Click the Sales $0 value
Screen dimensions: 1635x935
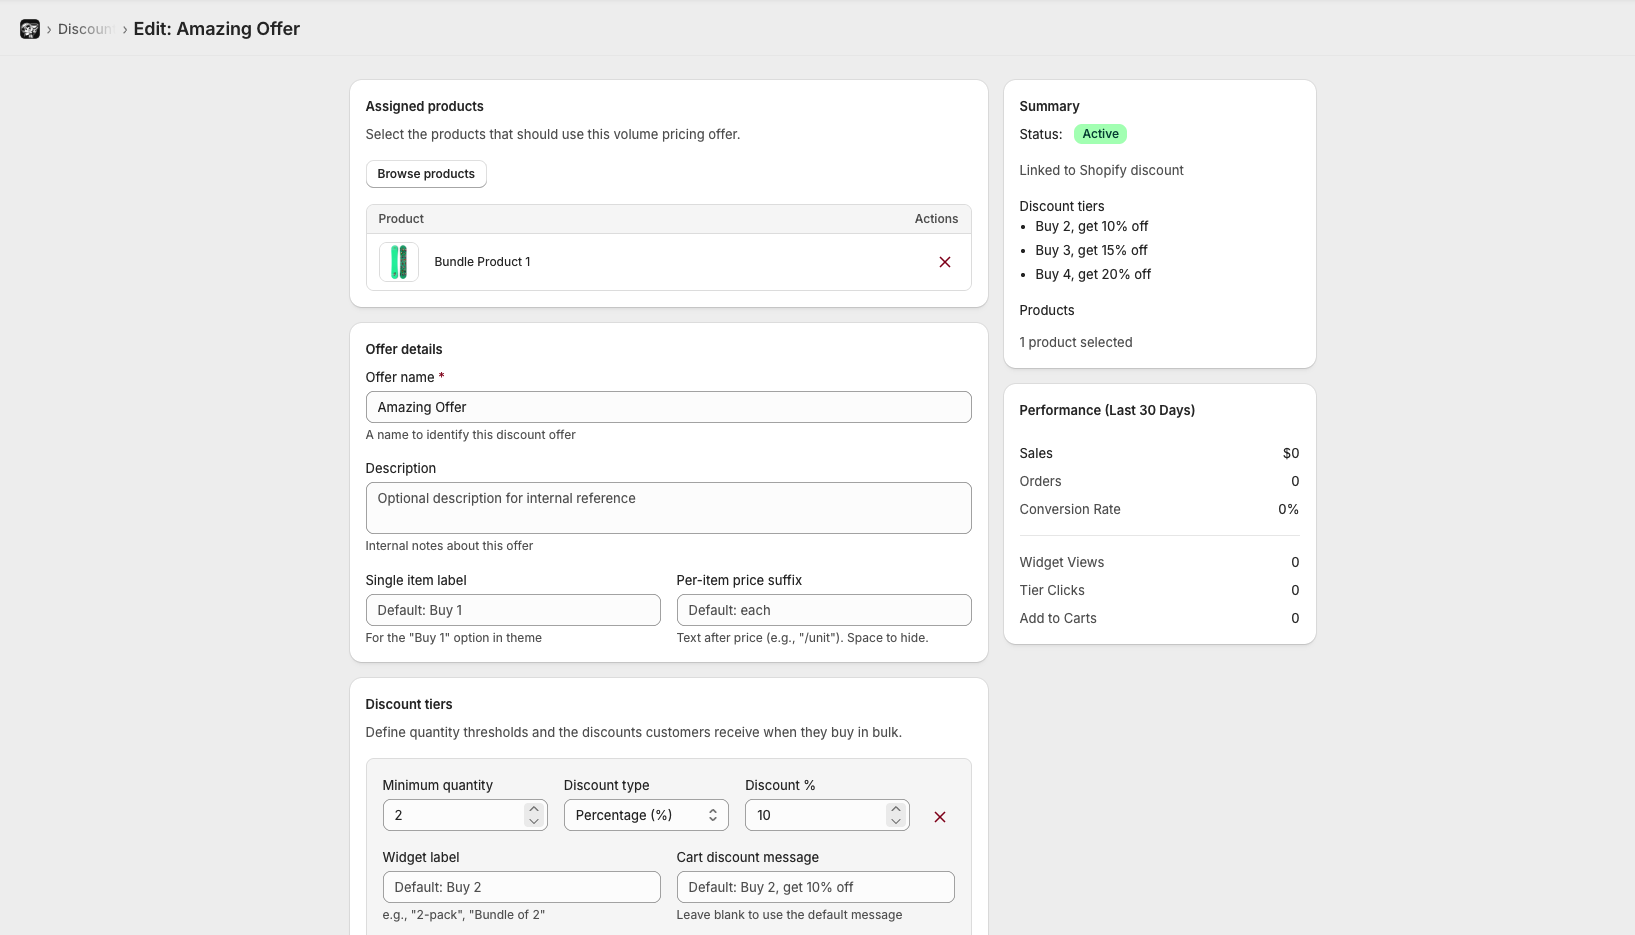[x=1291, y=453]
